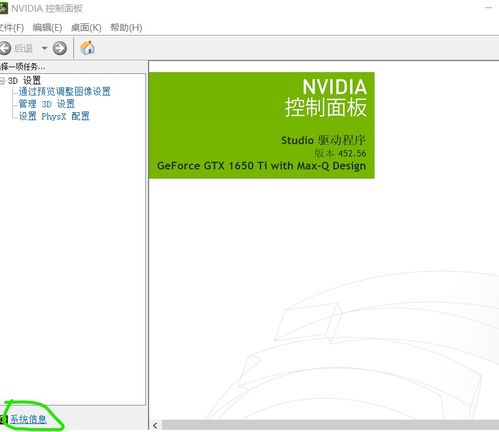Click the horizontal scrollbar left arrow
The image size is (499, 432).
point(155,425)
